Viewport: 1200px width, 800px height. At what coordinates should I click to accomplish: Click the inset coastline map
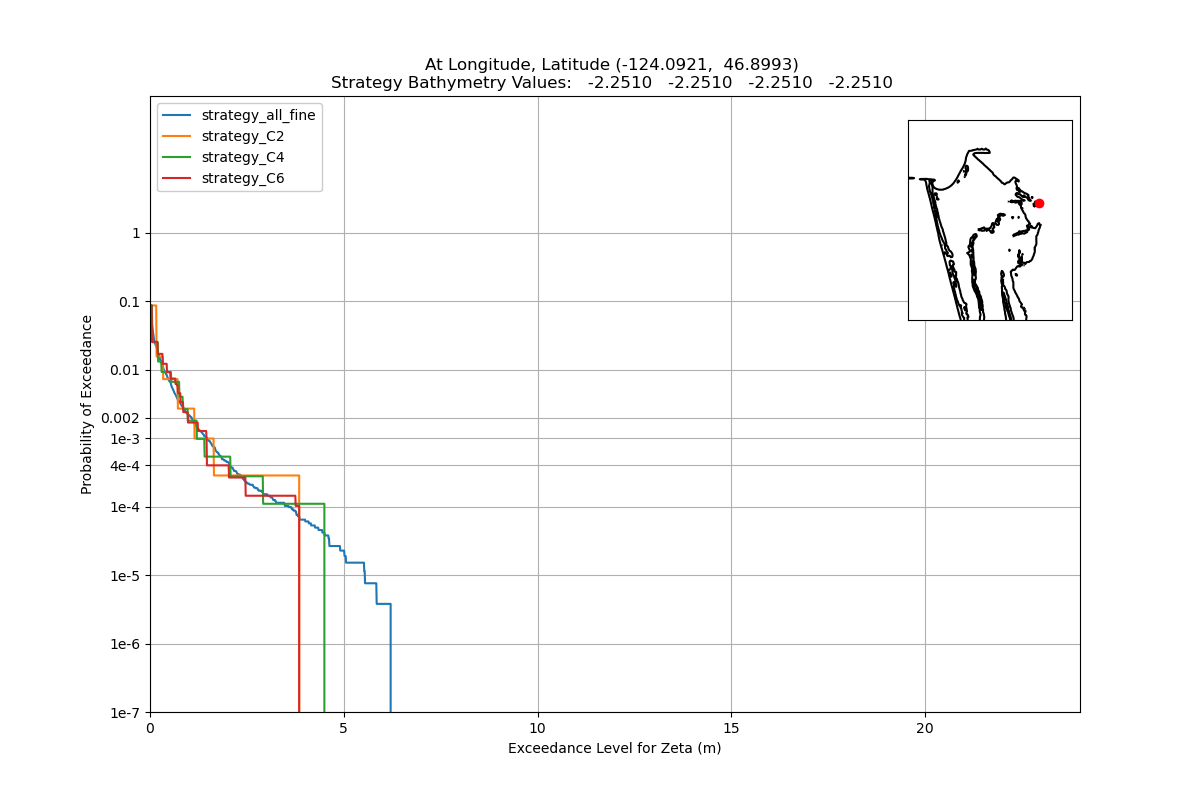point(990,220)
